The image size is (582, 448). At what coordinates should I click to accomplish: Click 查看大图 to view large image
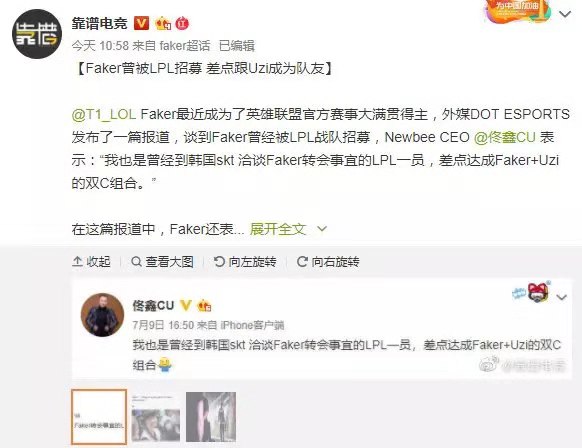coord(163,262)
